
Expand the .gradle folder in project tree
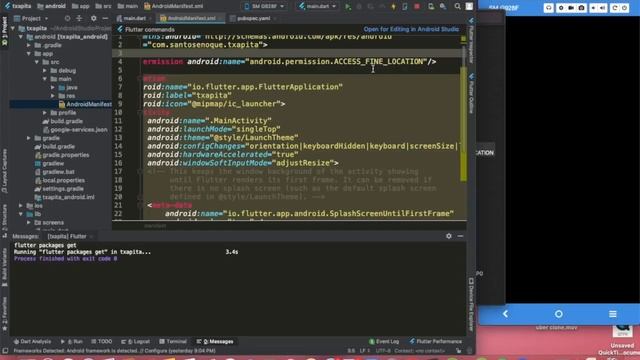pos(29,45)
